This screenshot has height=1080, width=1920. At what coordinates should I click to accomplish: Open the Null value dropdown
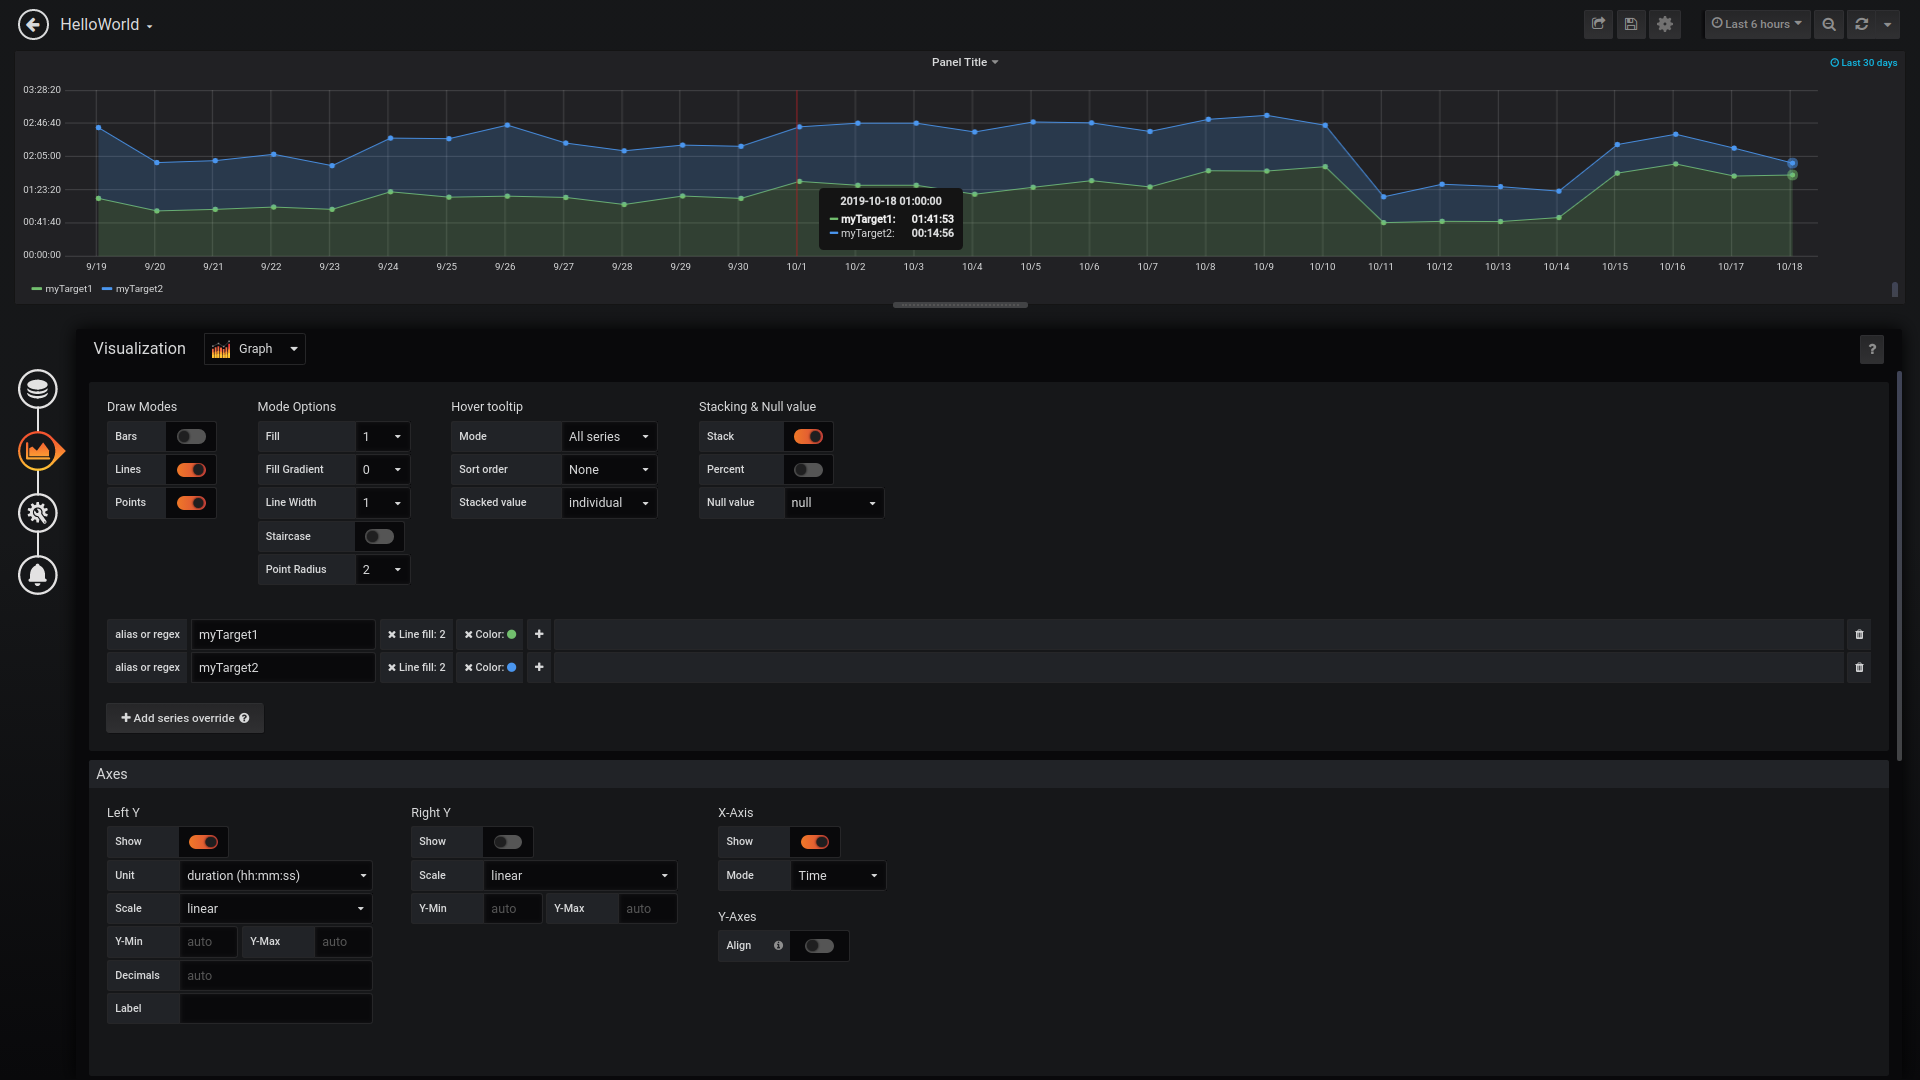point(833,503)
